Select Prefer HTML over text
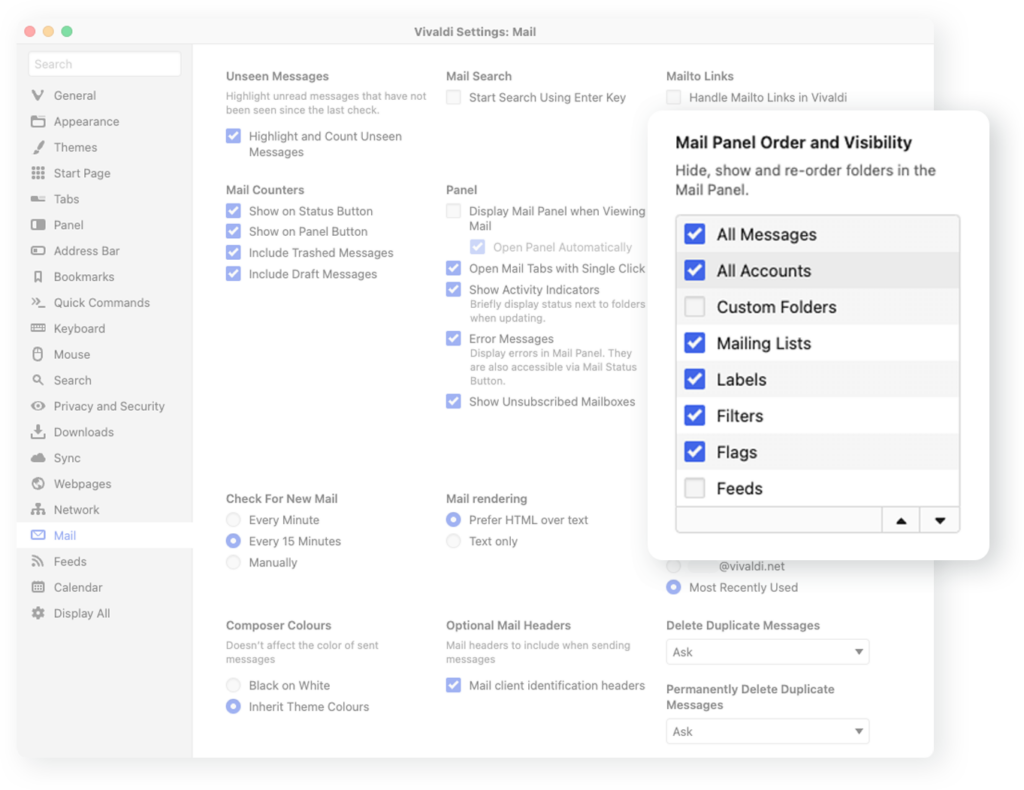The height and width of the screenshot is (790, 1024). click(453, 520)
